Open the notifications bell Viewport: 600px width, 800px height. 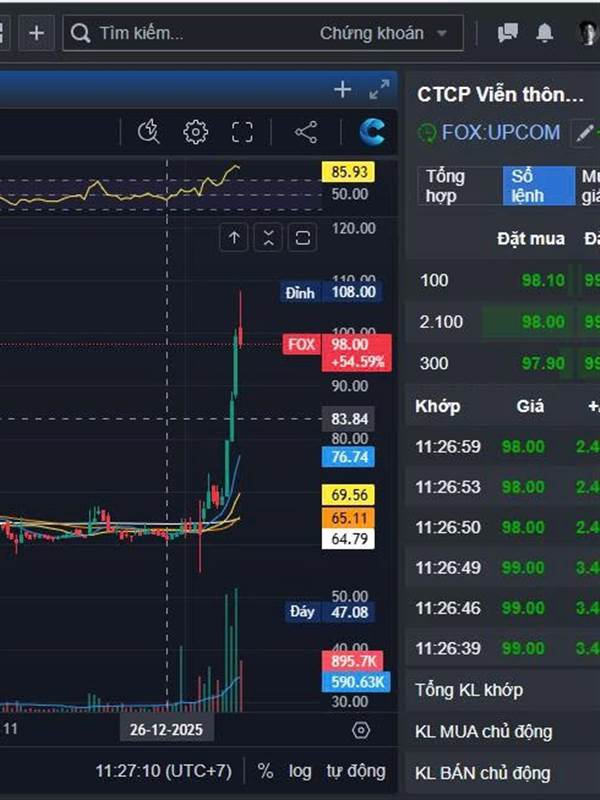pyautogui.click(x=544, y=33)
